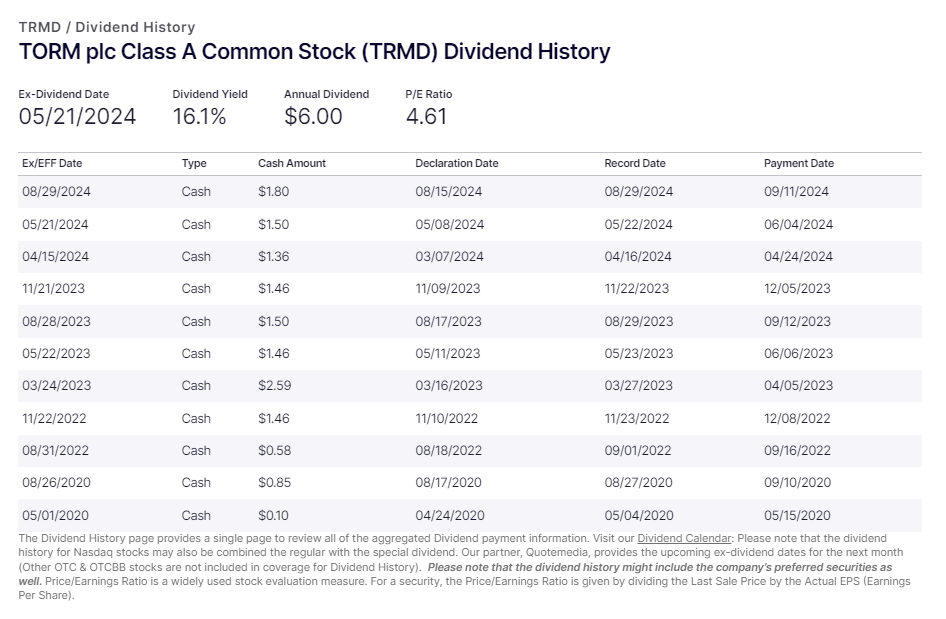
Task: Click the $2.59 cash amount cell
Action: tap(274, 386)
